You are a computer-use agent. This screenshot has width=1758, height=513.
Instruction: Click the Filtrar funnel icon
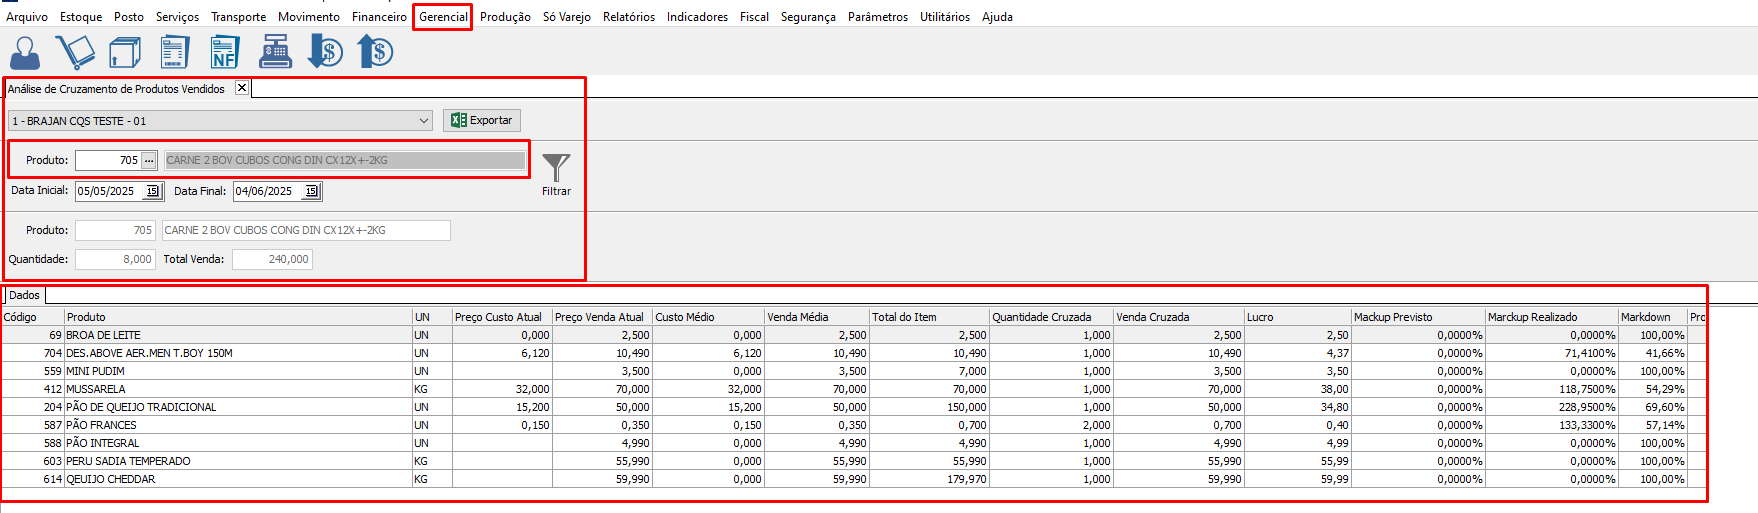click(x=556, y=168)
